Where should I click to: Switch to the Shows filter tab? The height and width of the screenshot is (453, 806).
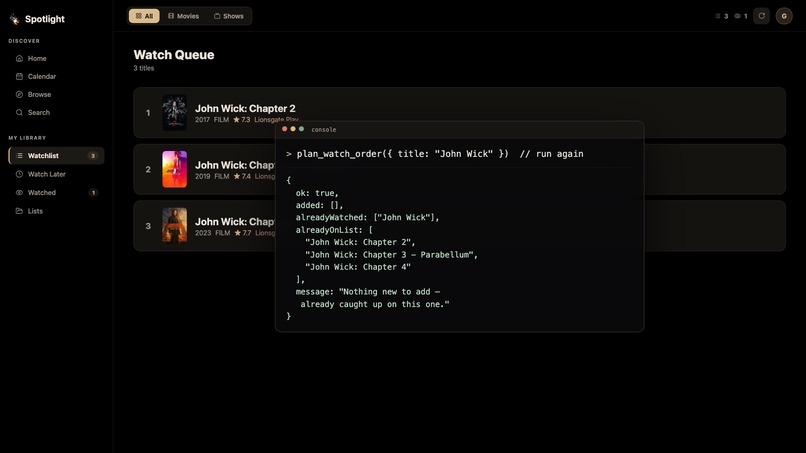tap(229, 16)
